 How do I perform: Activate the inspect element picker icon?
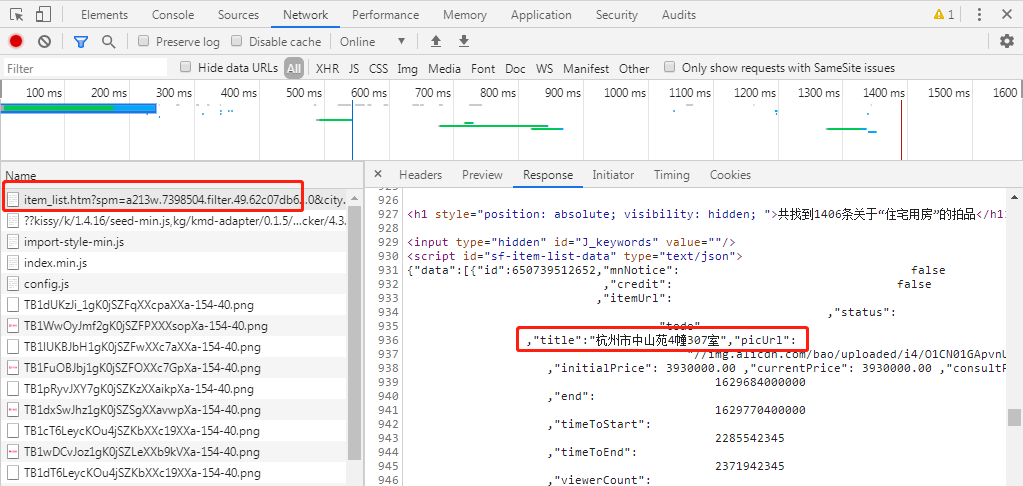click(x=17, y=14)
